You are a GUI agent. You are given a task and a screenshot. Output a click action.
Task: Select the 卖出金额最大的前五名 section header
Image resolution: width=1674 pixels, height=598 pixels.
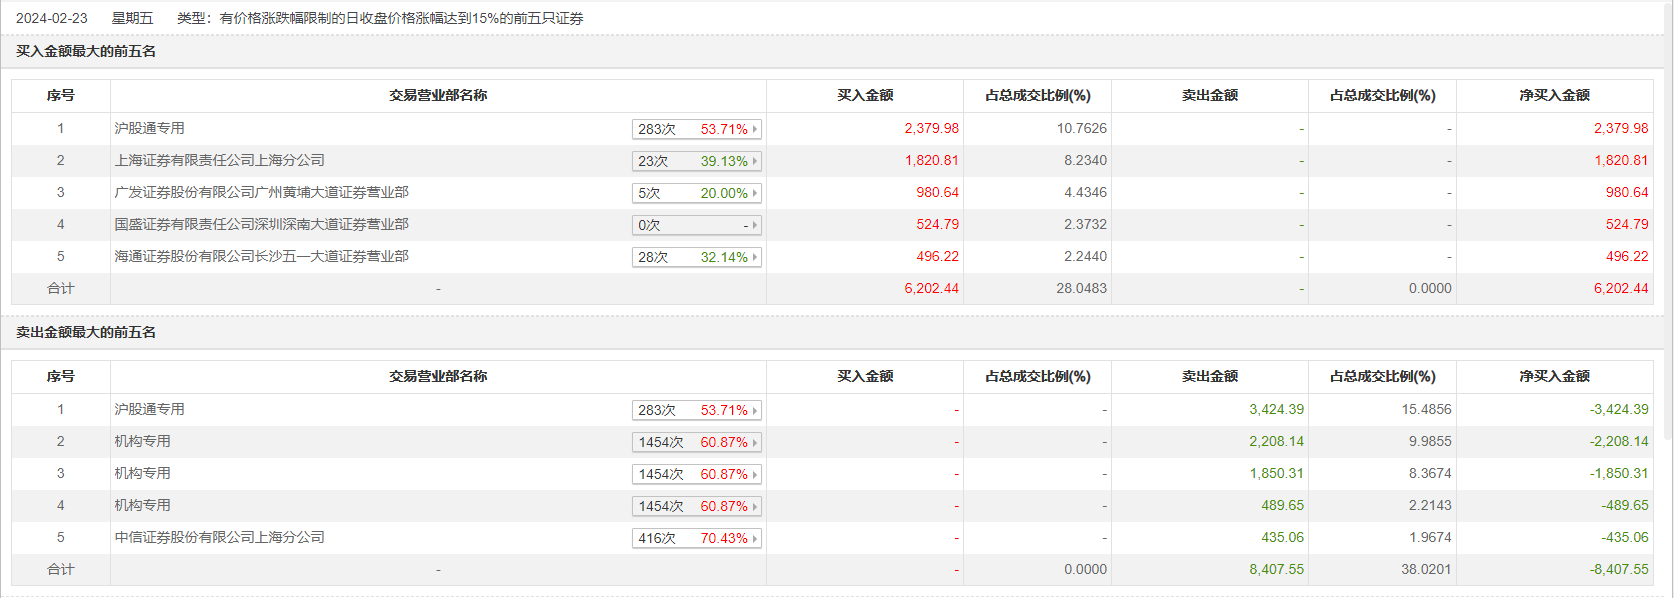86,332
